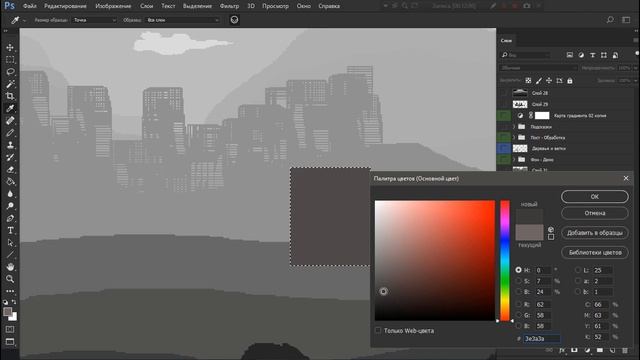Select the Eraser tool
Screen dimensions: 640x360
pyautogui.click(x=10, y=169)
